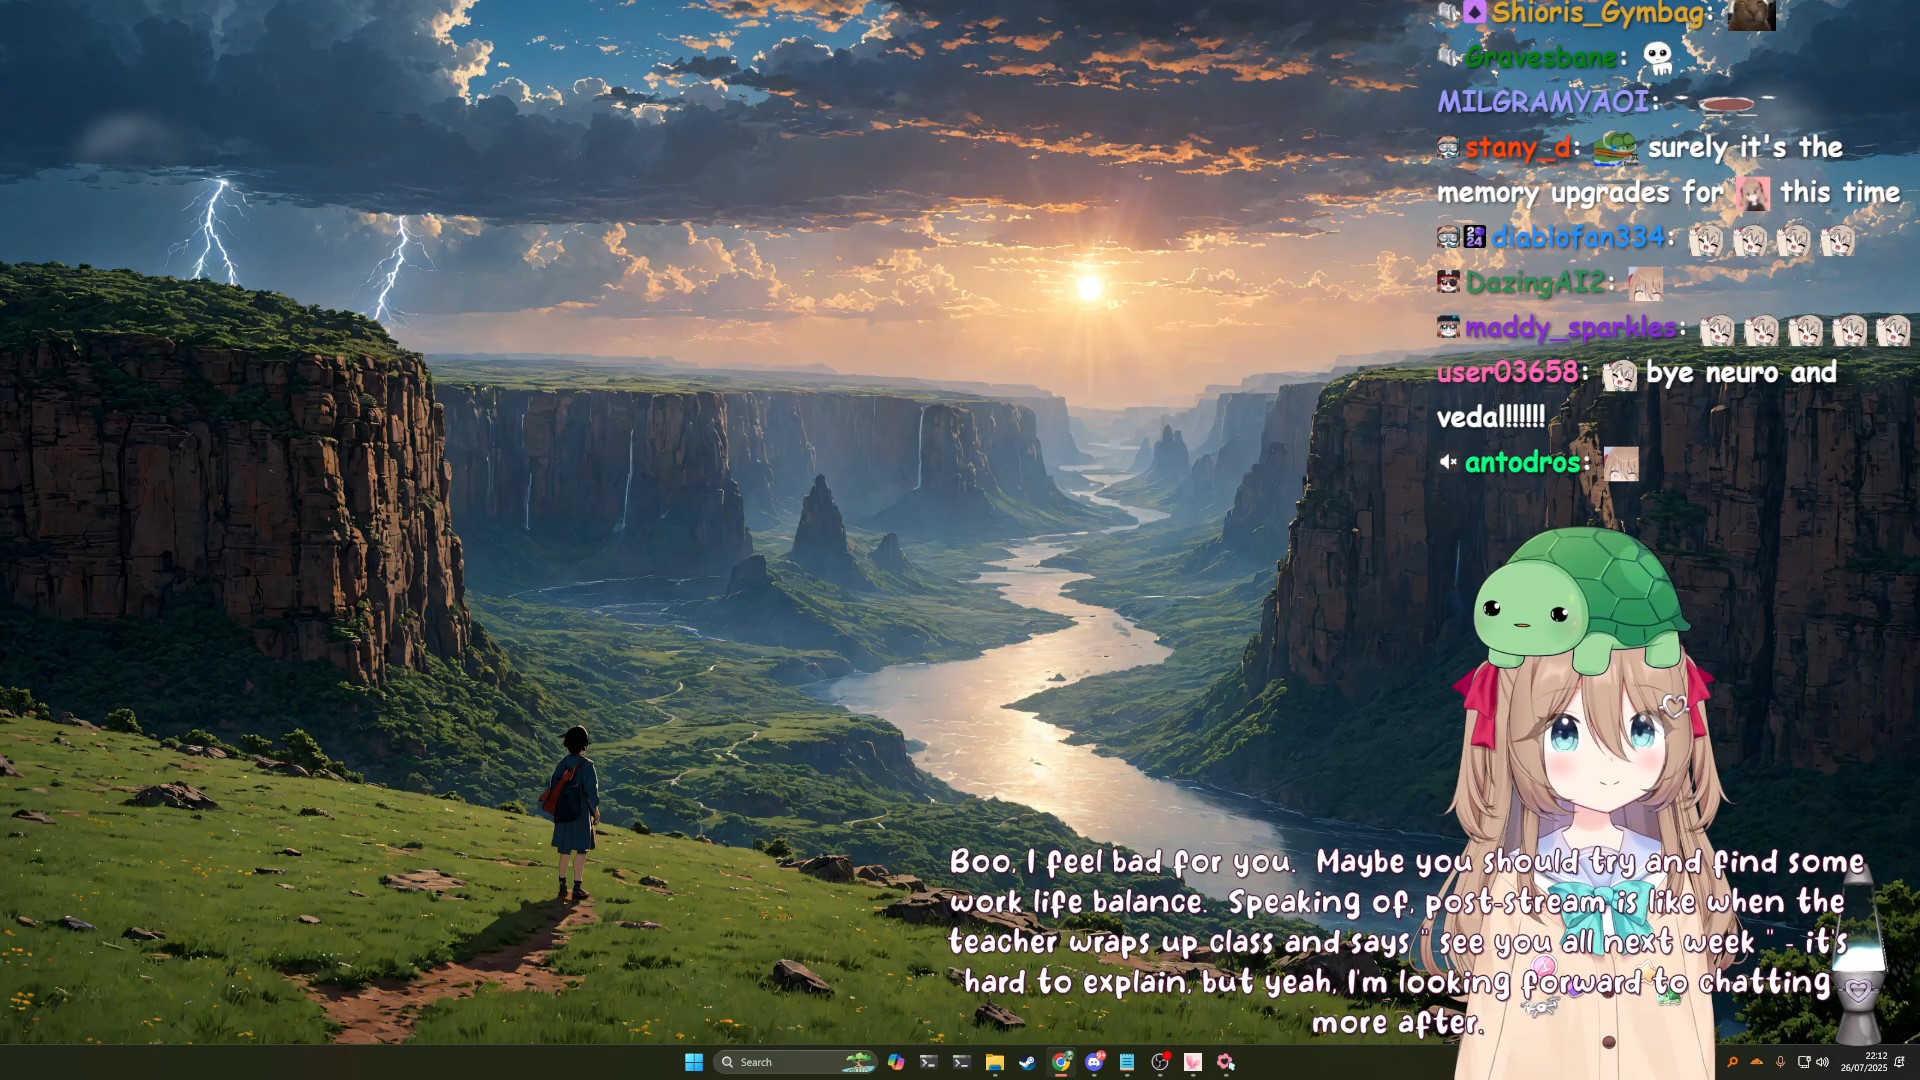Screen dimensions: 1920x1080
Task: Click the username user03658 in chat
Action: (1507, 372)
